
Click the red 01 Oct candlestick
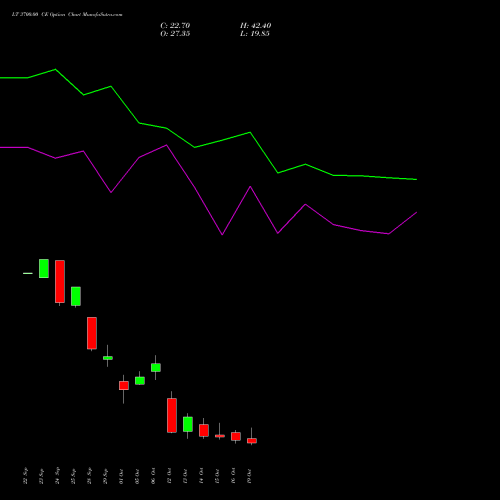click(x=124, y=386)
